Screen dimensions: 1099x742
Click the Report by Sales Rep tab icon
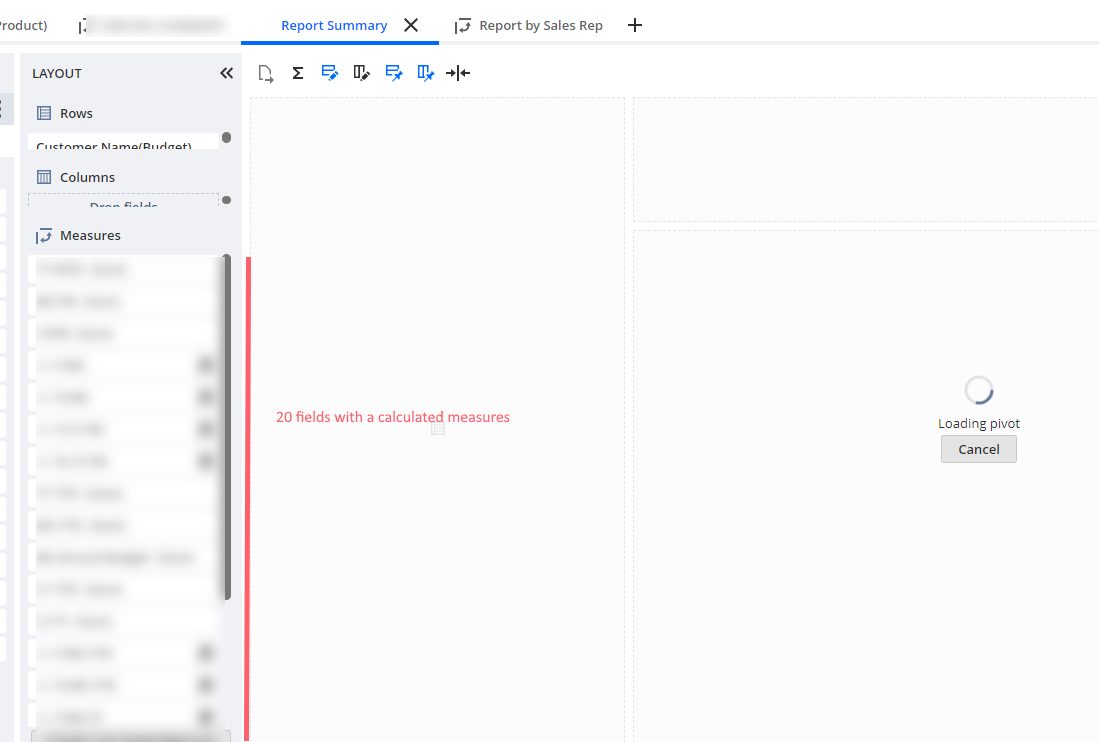463,26
